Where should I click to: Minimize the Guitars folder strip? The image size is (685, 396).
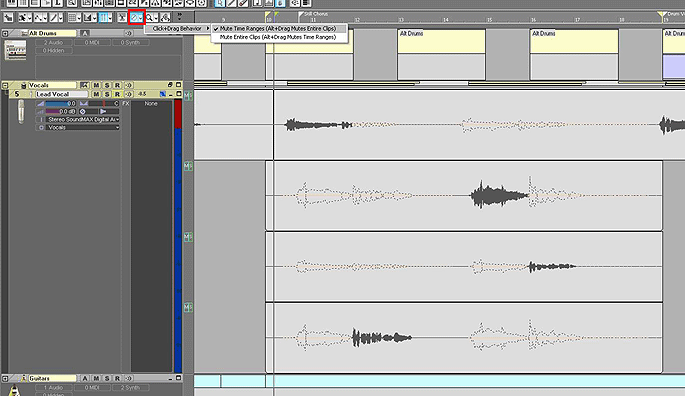pyautogui.click(x=170, y=379)
